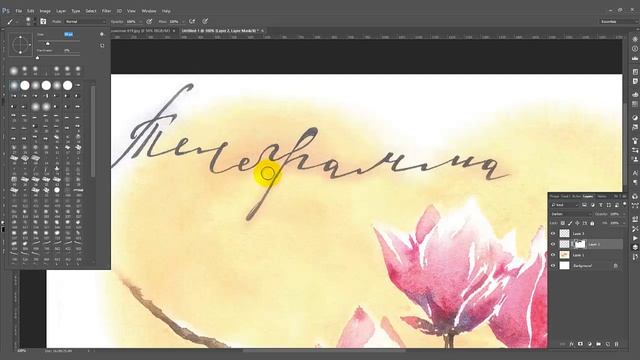Create a new group folder icon
Image resolution: width=640 pixels, height=360 pixels.
pos(598,344)
